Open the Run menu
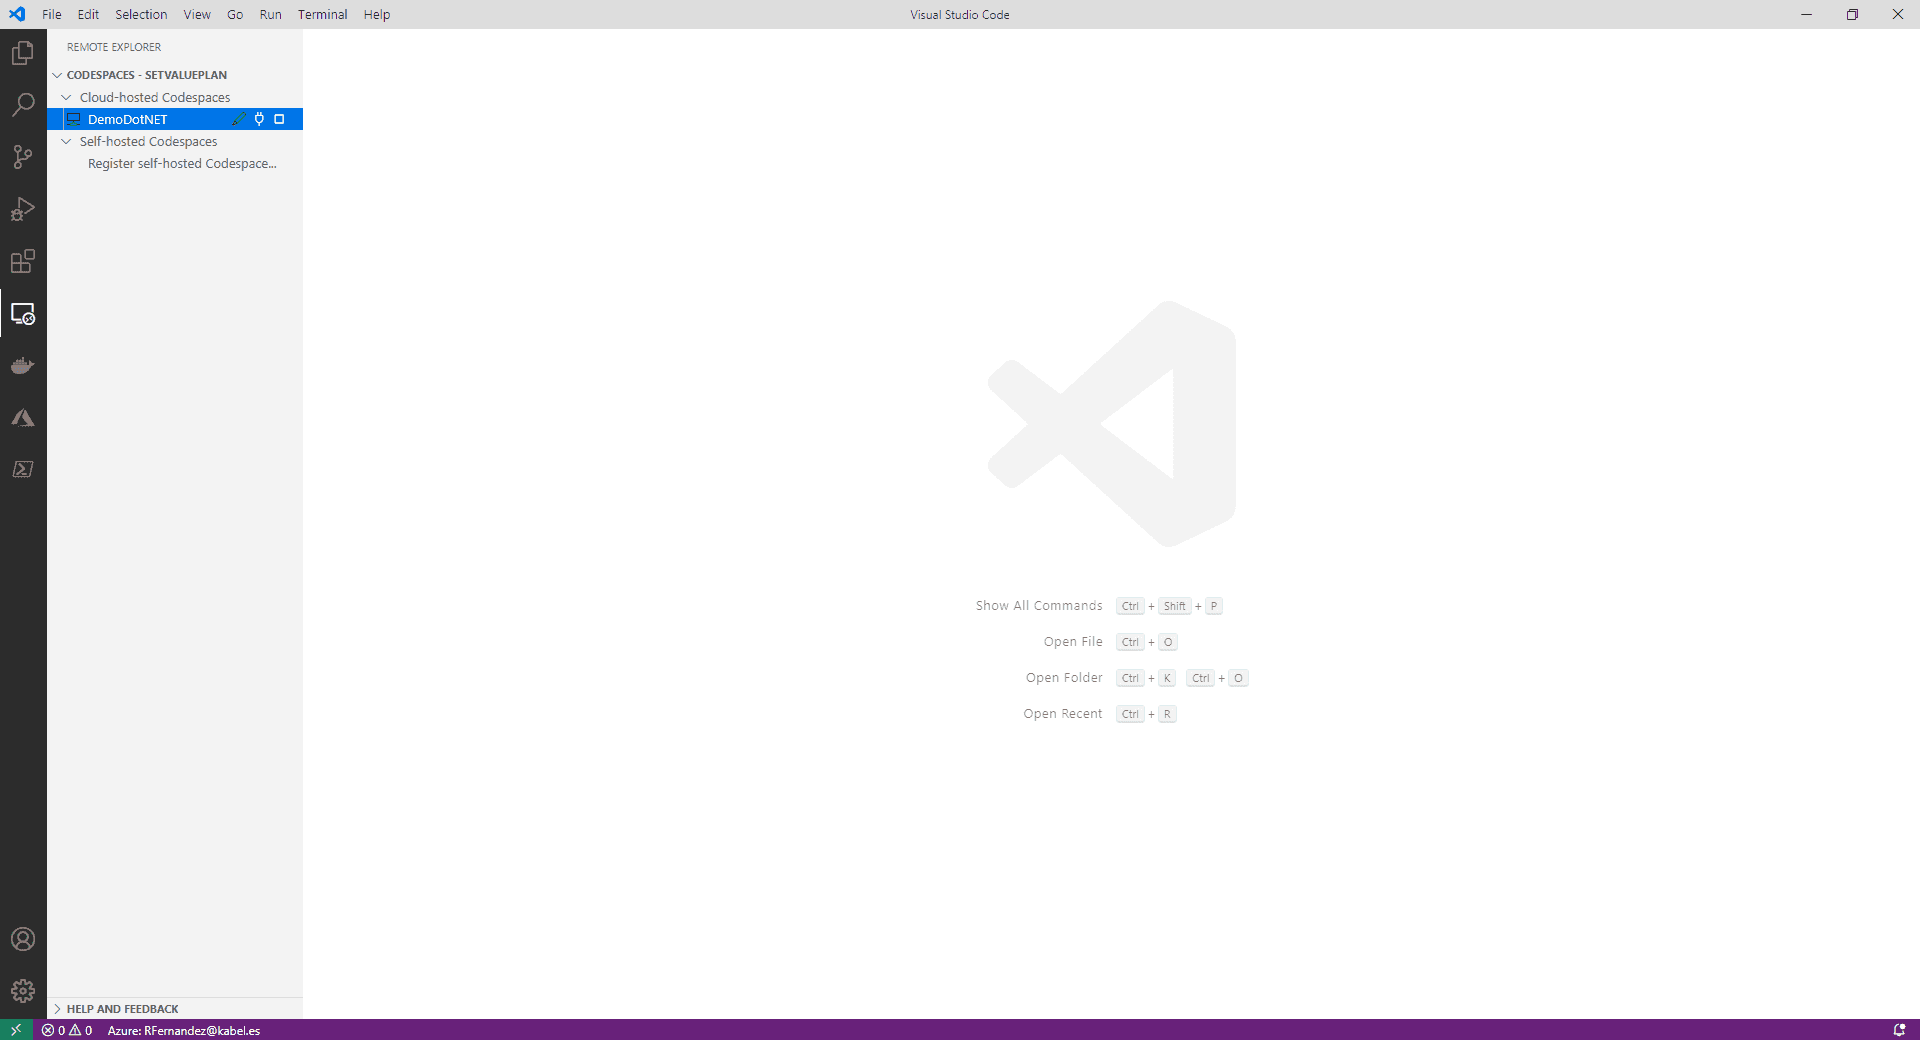Image resolution: width=1920 pixels, height=1040 pixels. click(270, 14)
